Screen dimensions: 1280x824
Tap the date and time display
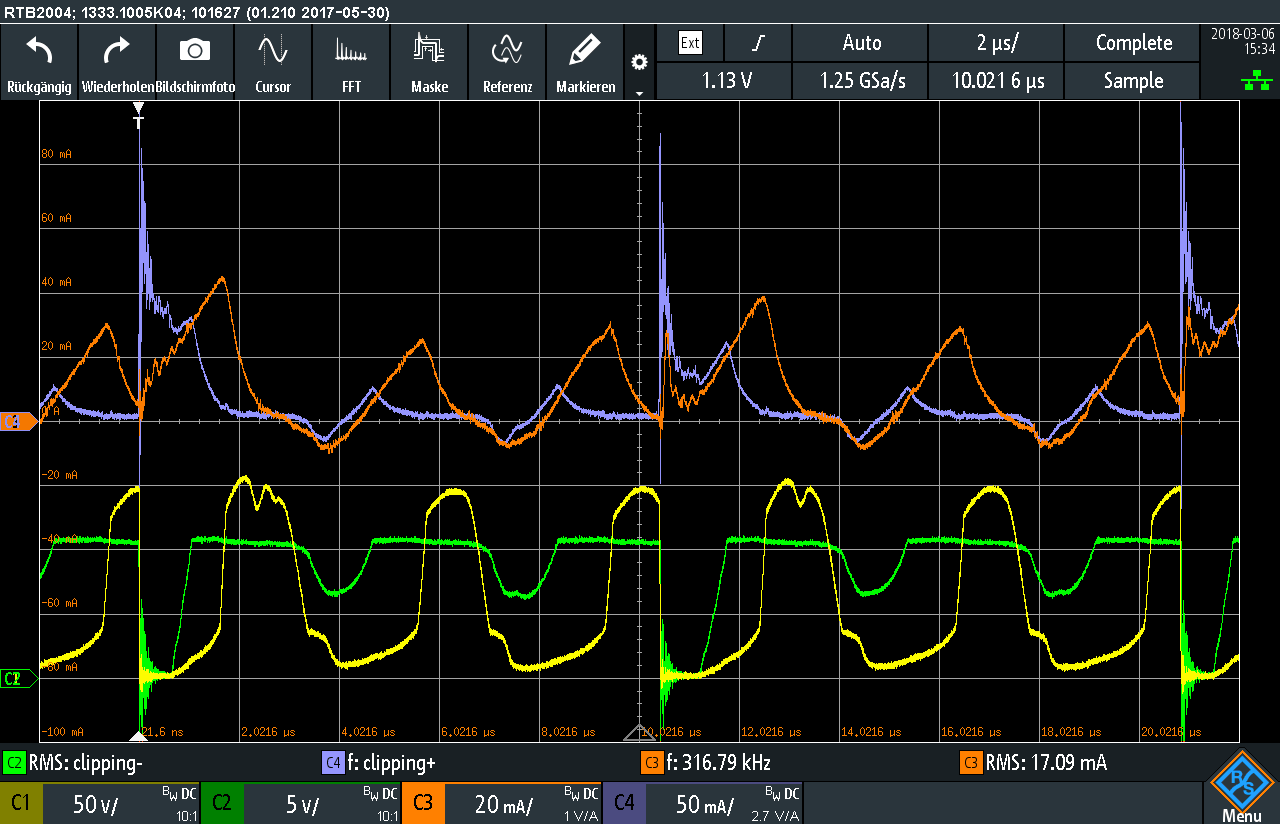(1241, 40)
